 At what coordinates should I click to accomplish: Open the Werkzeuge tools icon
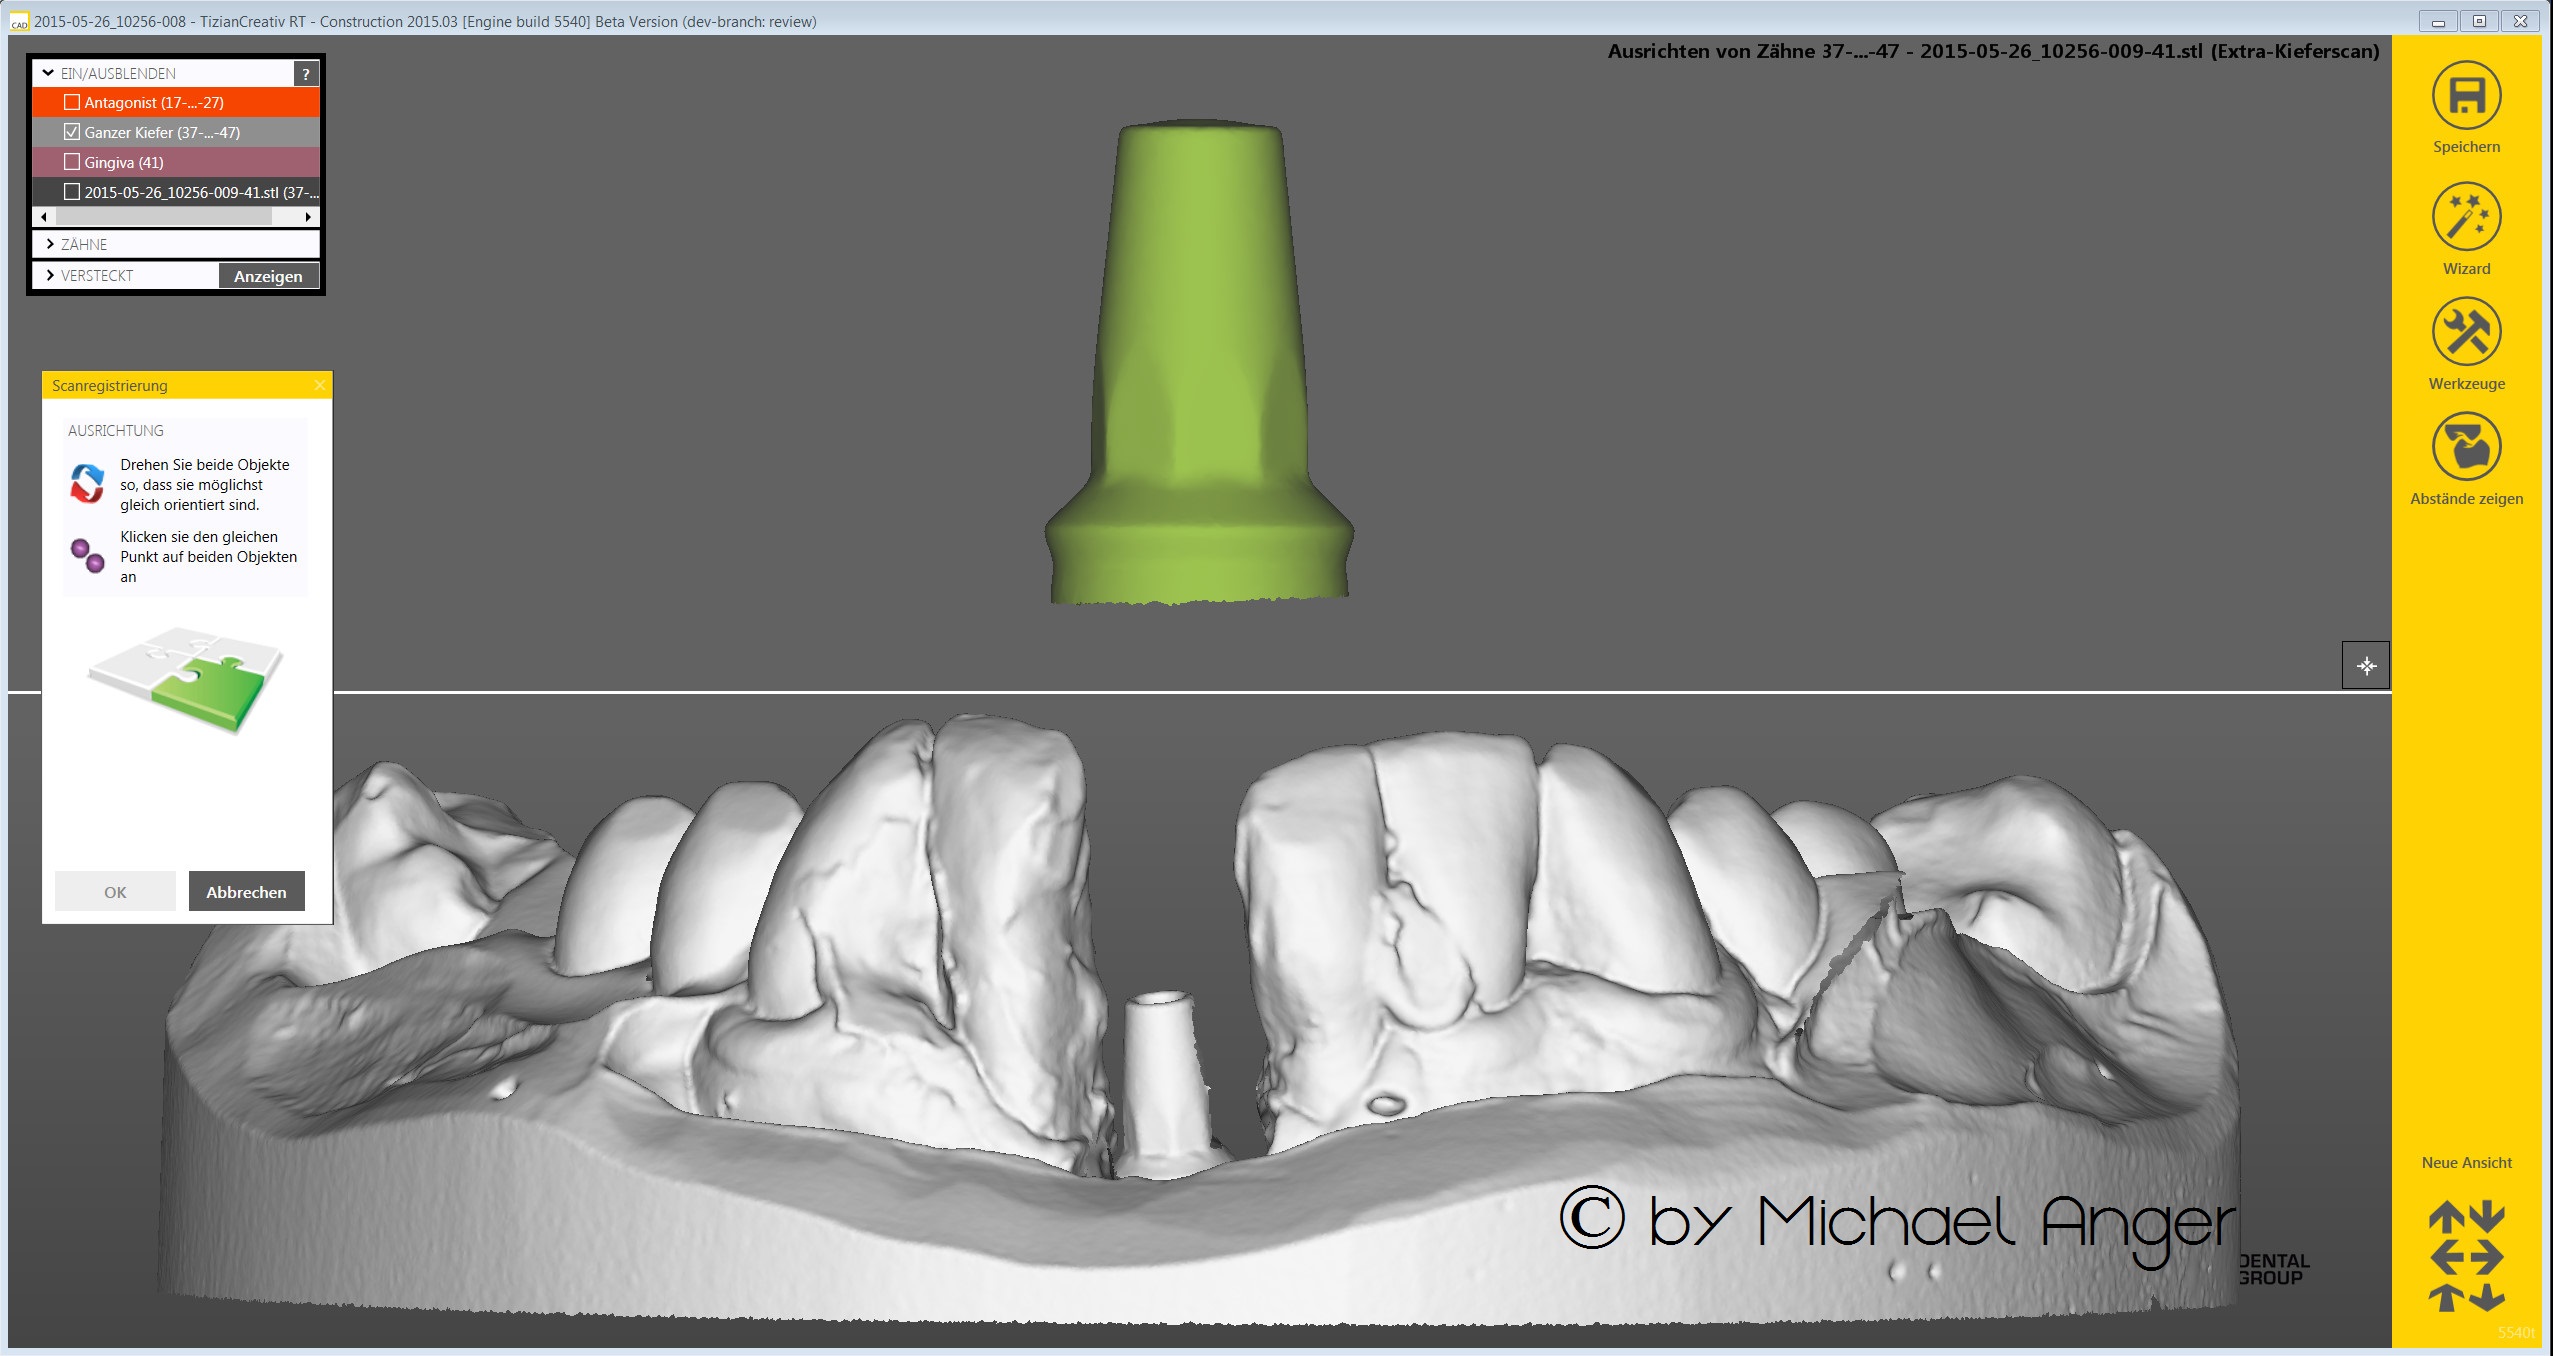2466,332
